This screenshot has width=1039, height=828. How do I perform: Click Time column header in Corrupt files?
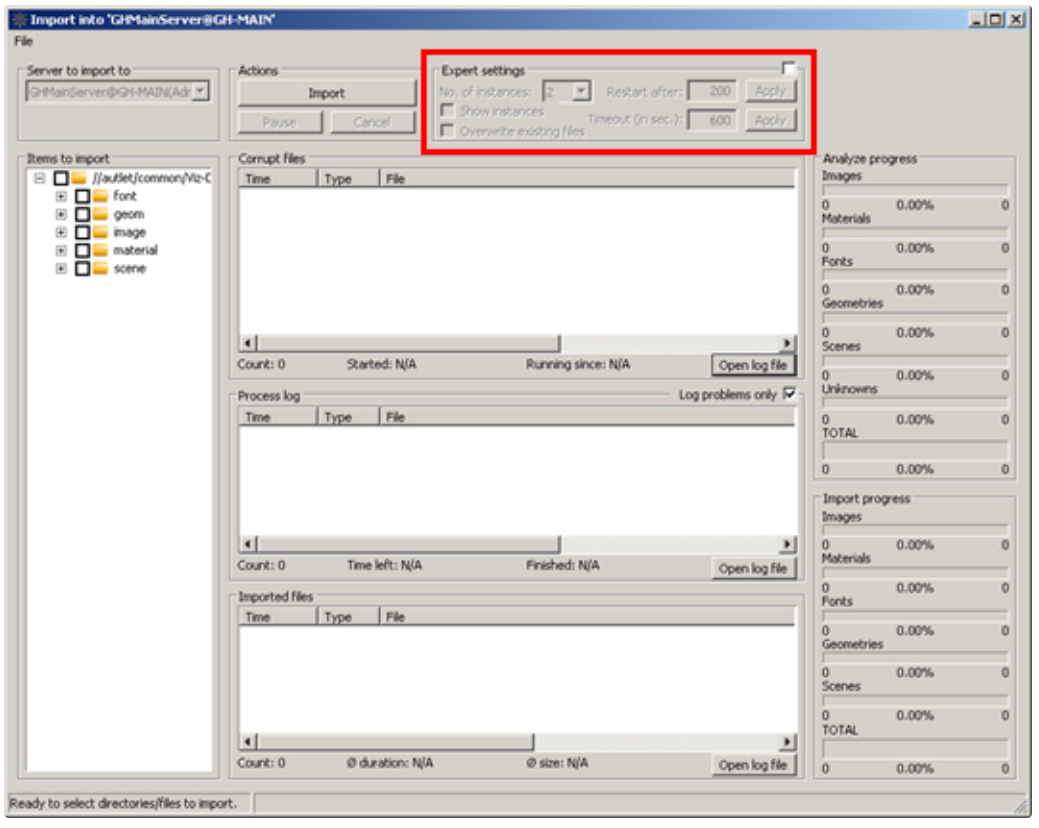pyautogui.click(x=278, y=179)
